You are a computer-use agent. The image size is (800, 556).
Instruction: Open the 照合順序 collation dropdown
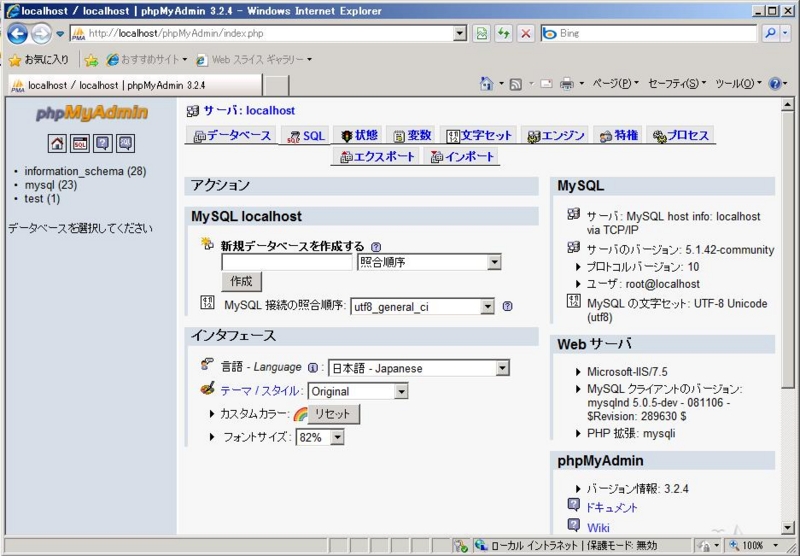[x=429, y=262]
